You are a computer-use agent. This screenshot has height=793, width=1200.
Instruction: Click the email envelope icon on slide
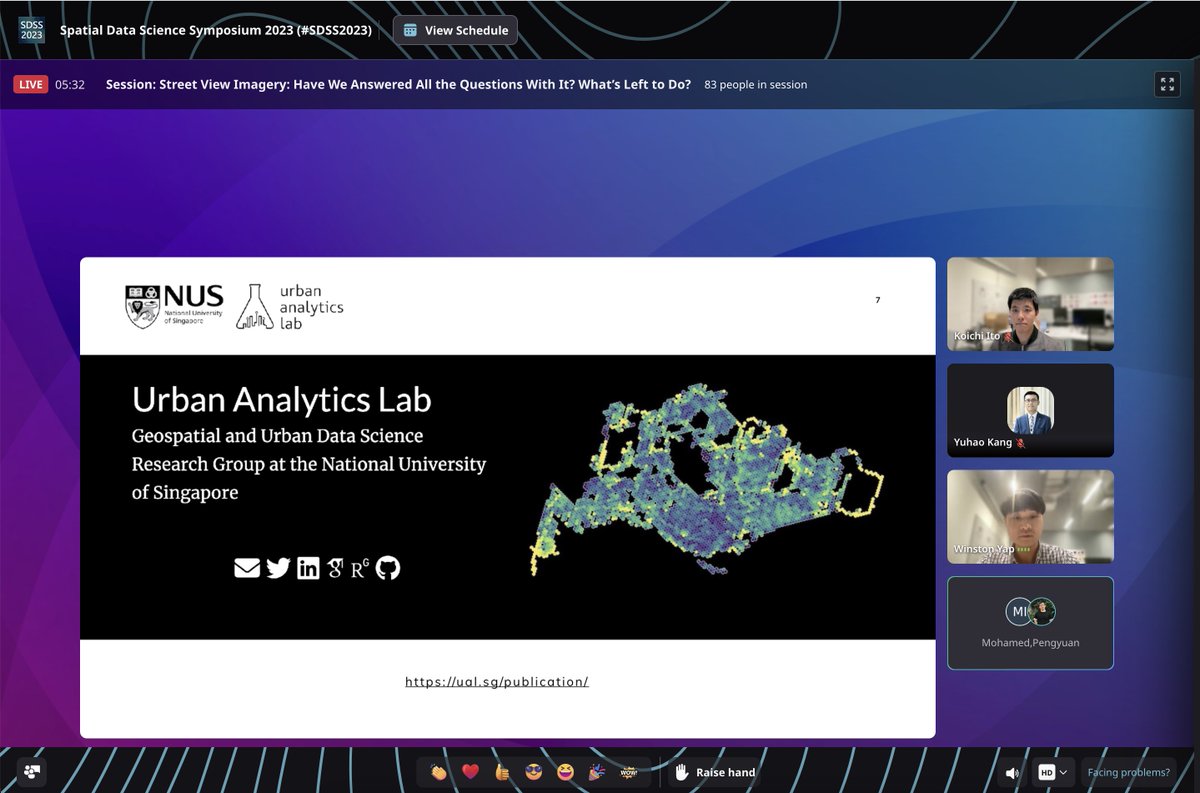[247, 568]
